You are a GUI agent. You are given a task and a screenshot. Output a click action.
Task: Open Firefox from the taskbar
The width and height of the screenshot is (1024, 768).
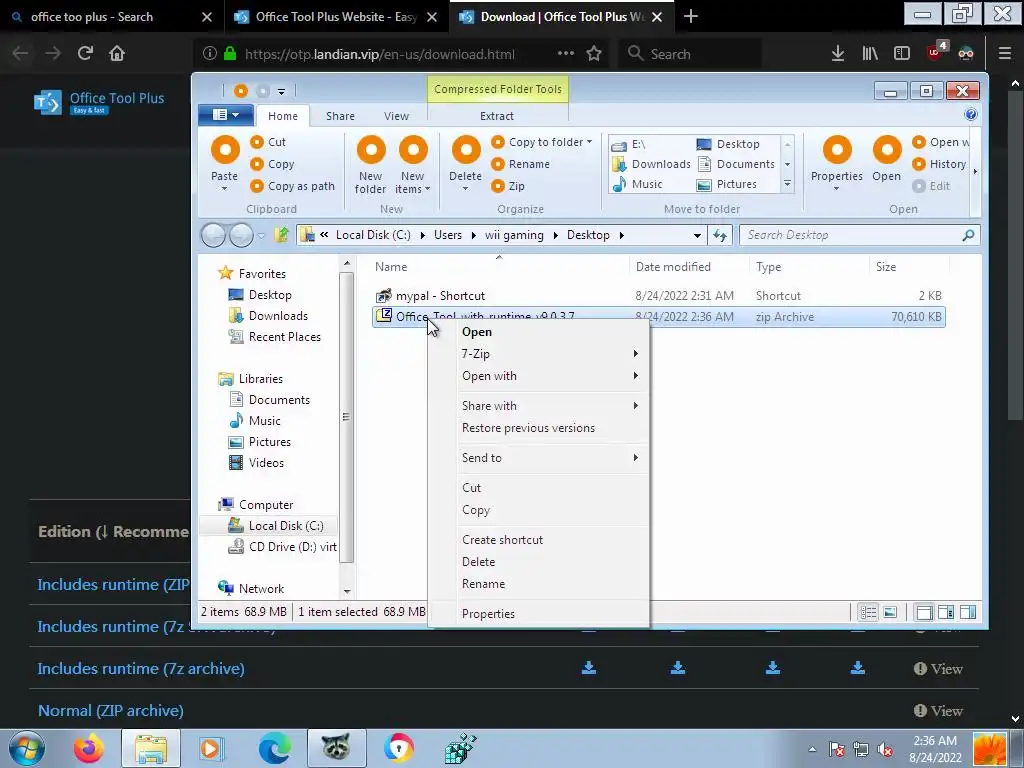(x=89, y=748)
